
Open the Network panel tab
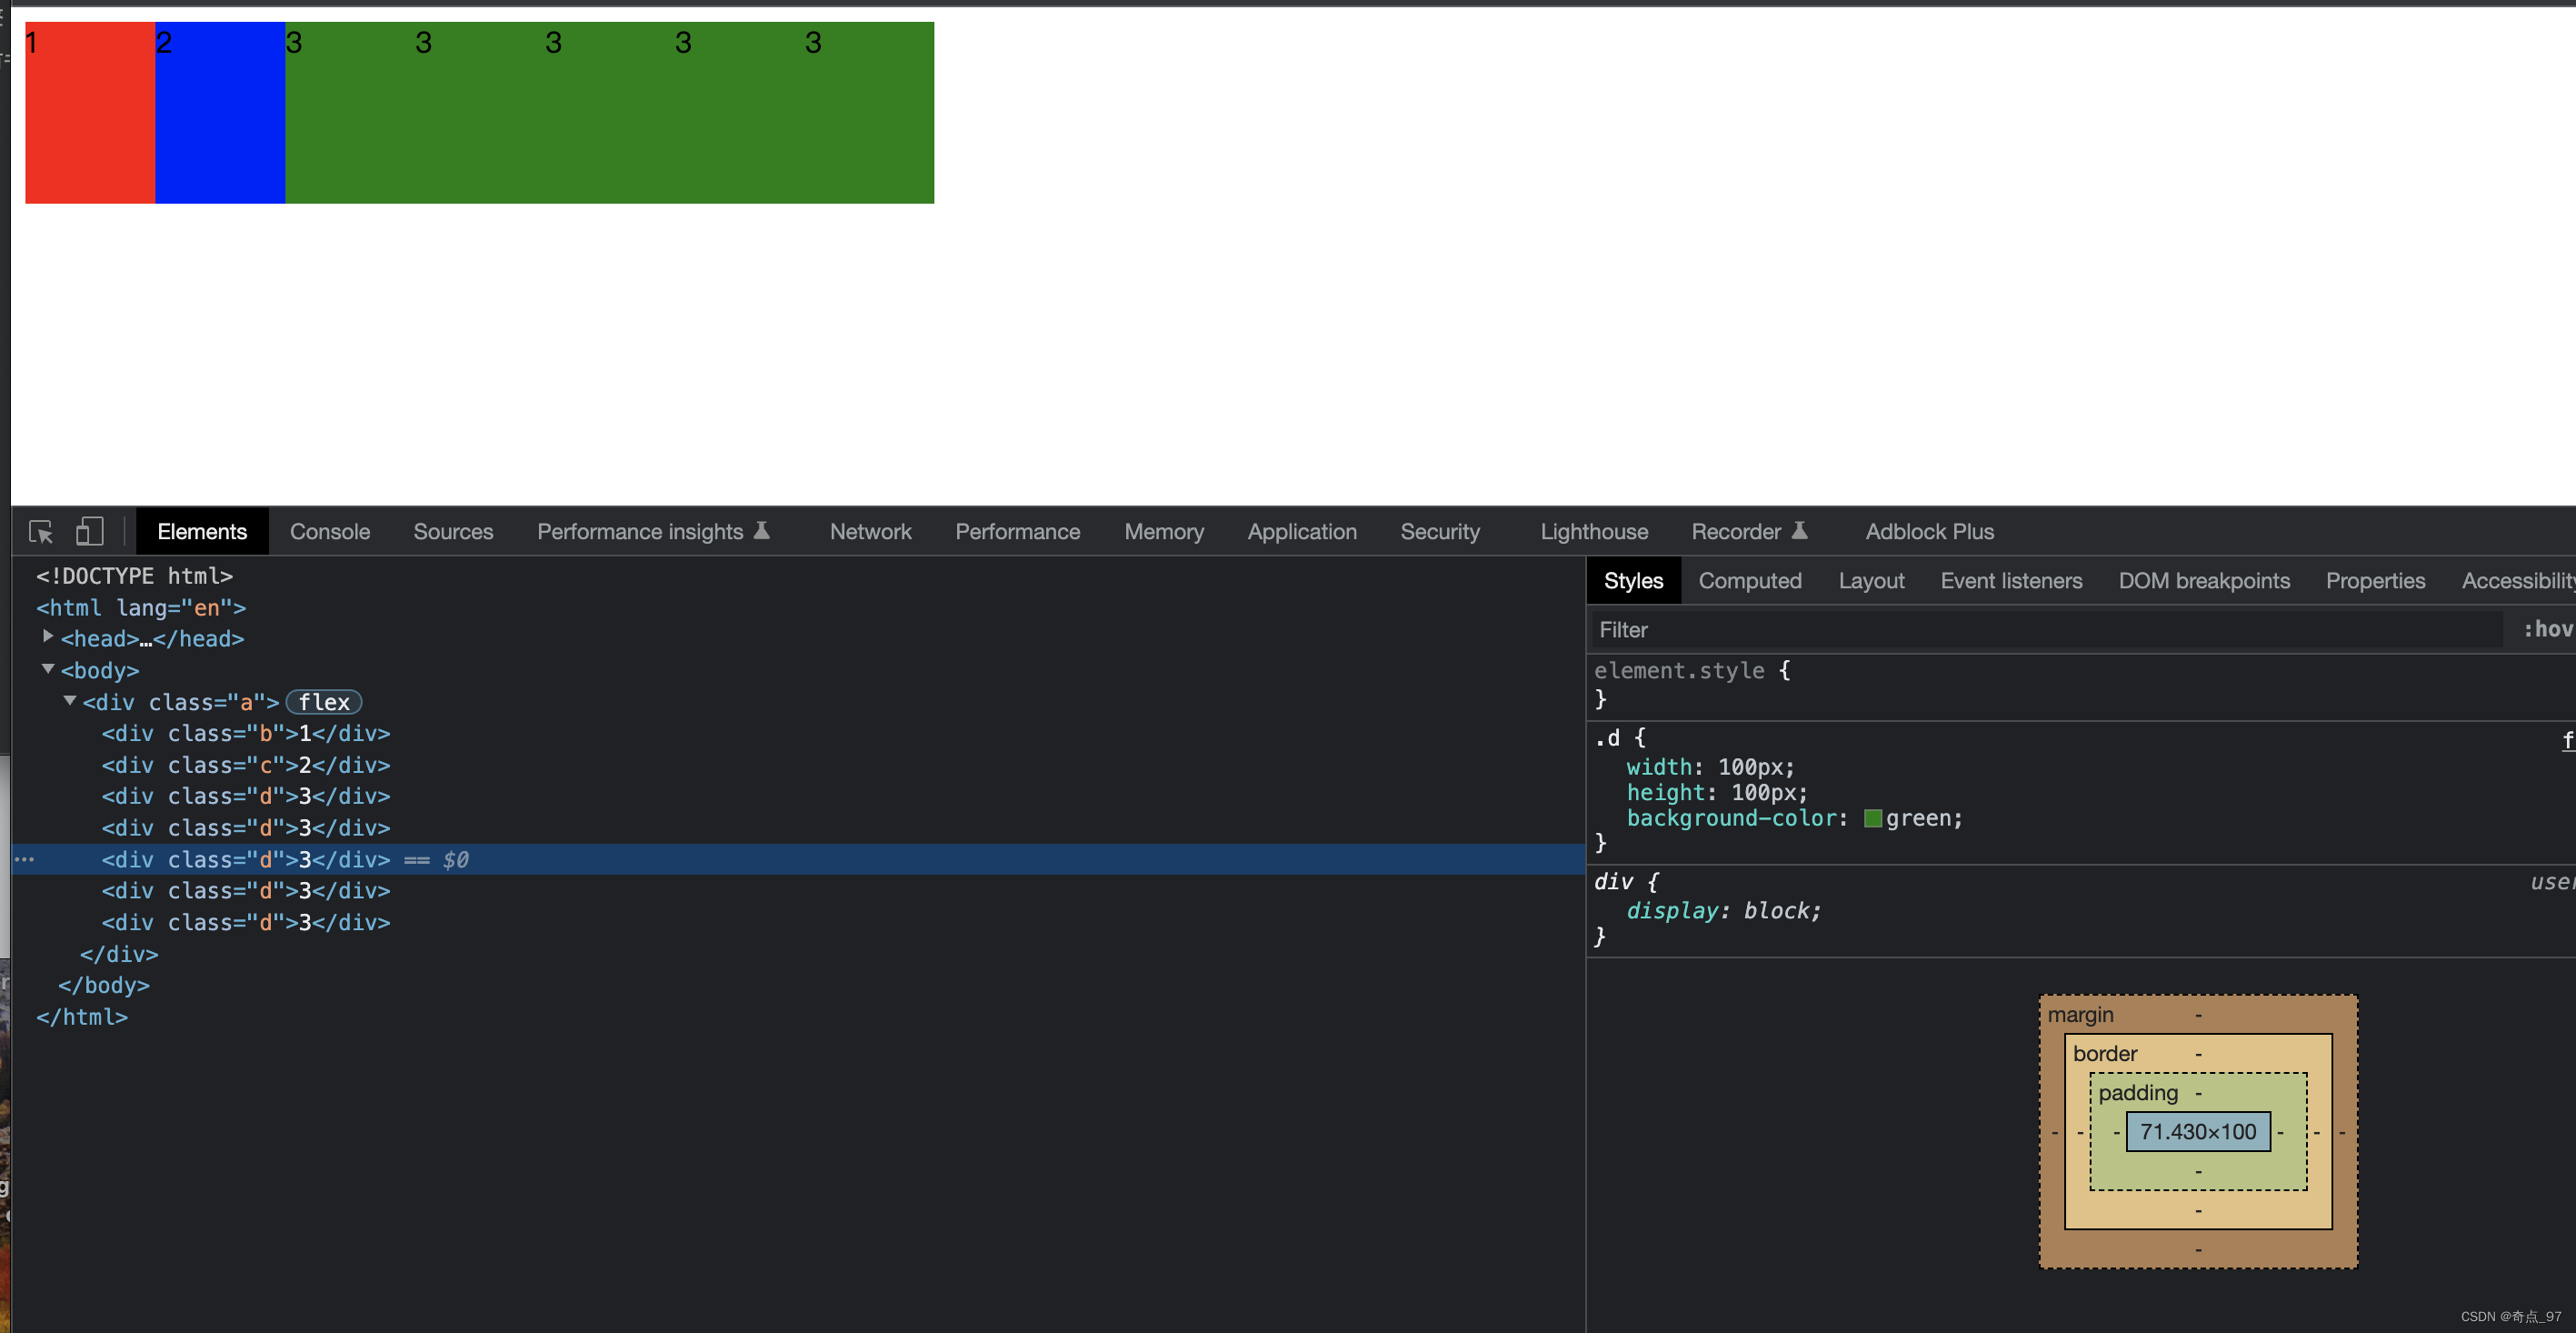tap(870, 531)
